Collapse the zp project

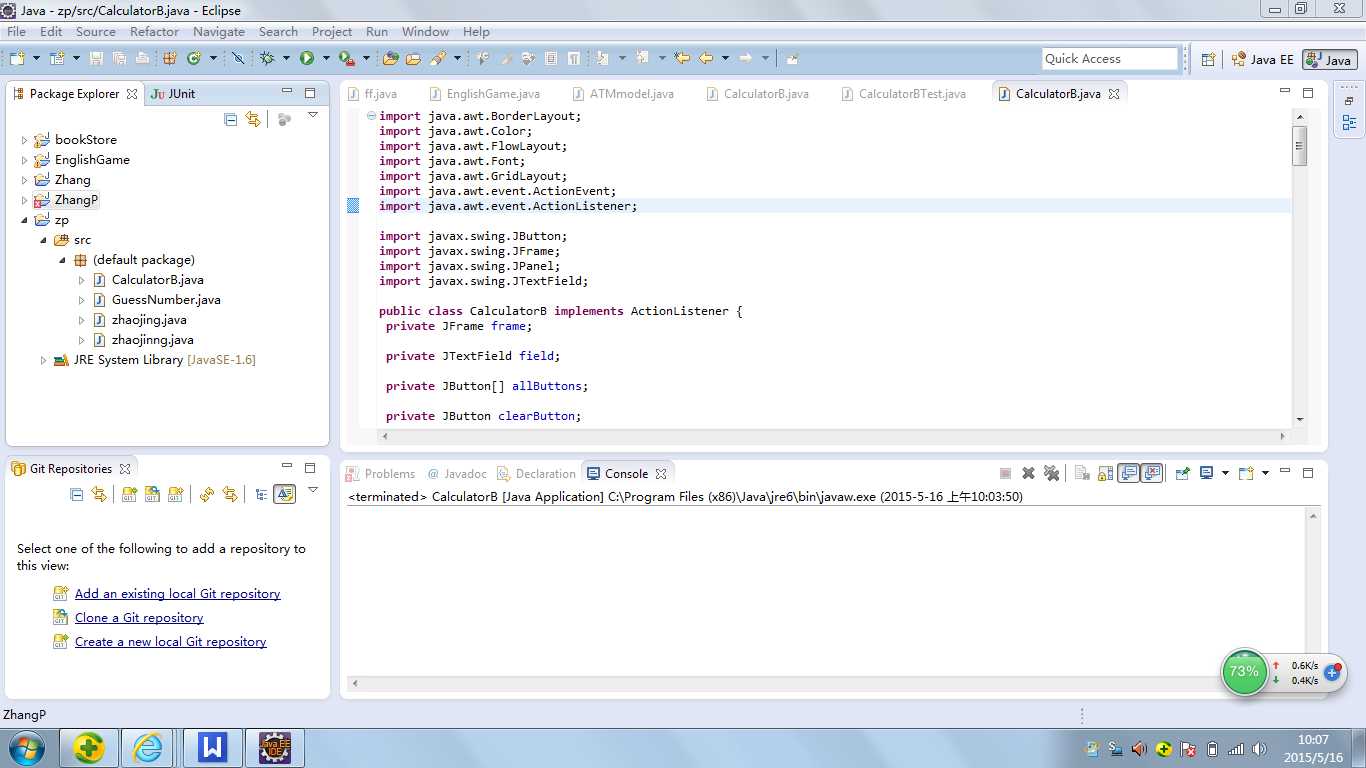(24, 220)
